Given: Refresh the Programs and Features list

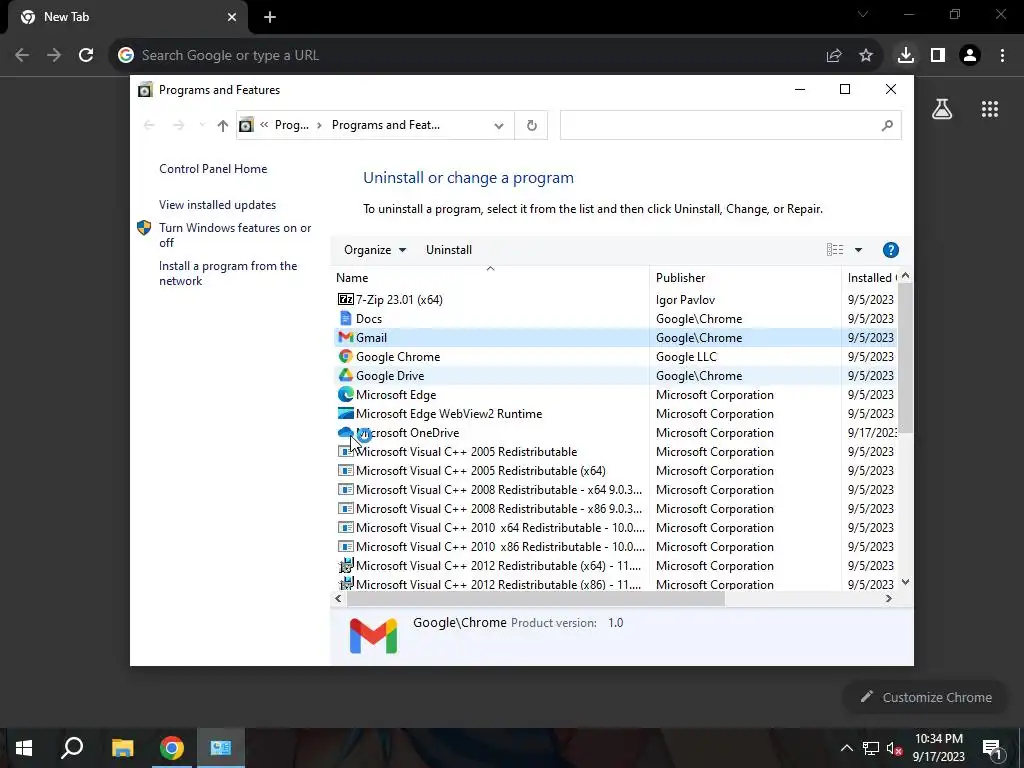Looking at the screenshot, I should coord(532,125).
